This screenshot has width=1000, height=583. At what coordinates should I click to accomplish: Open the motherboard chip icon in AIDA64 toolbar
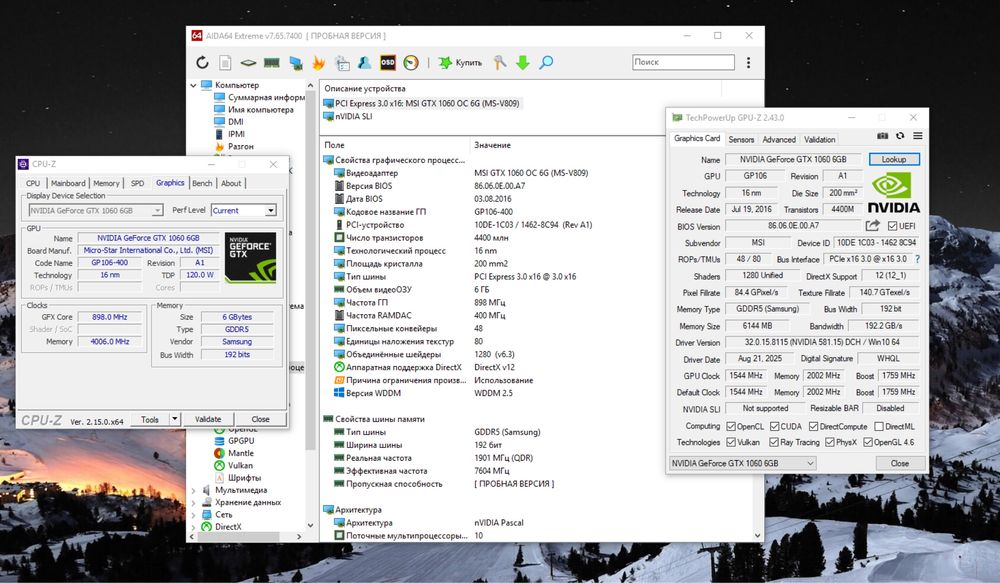(248, 63)
